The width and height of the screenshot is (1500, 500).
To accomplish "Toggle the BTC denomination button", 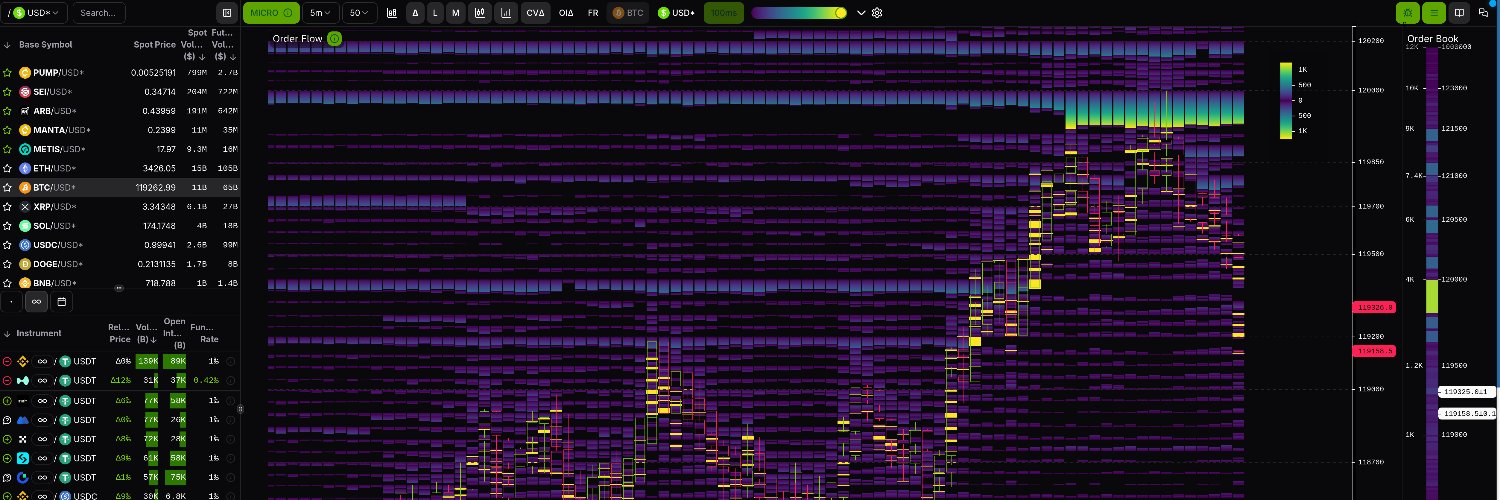I will point(629,13).
